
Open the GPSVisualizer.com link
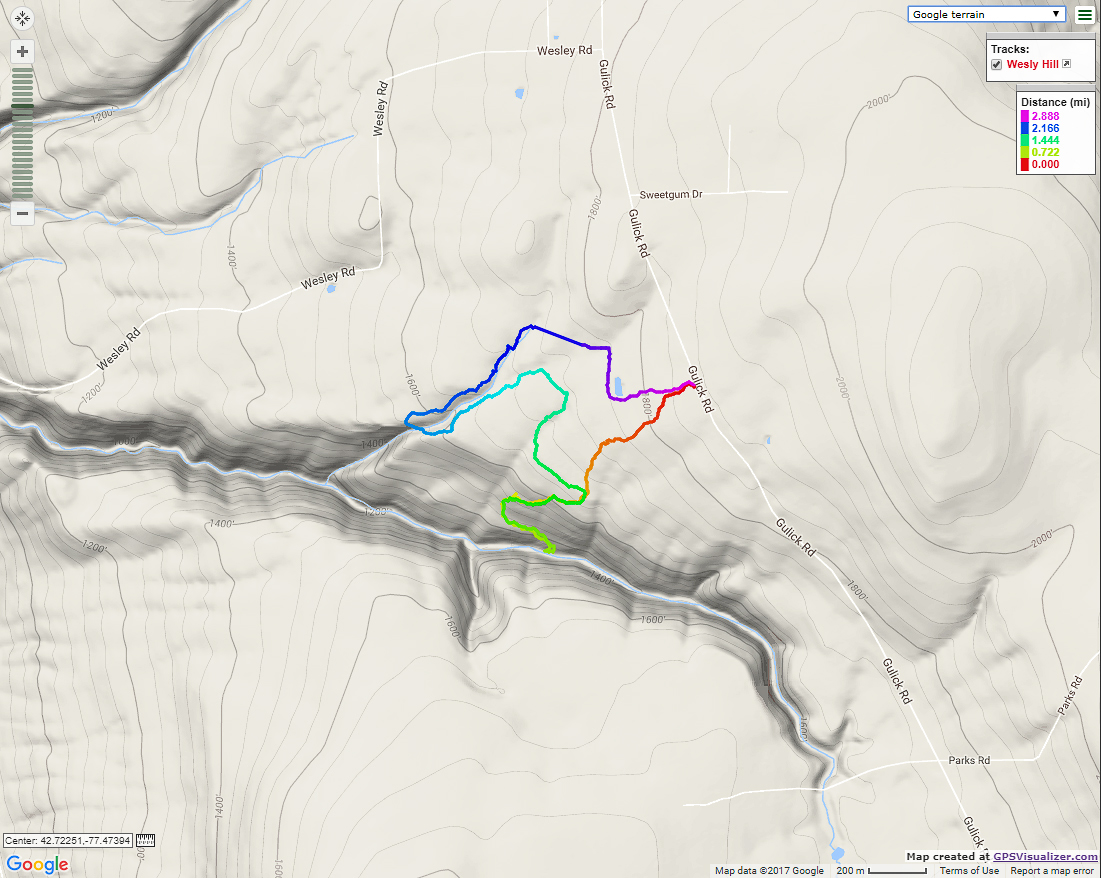(1045, 856)
